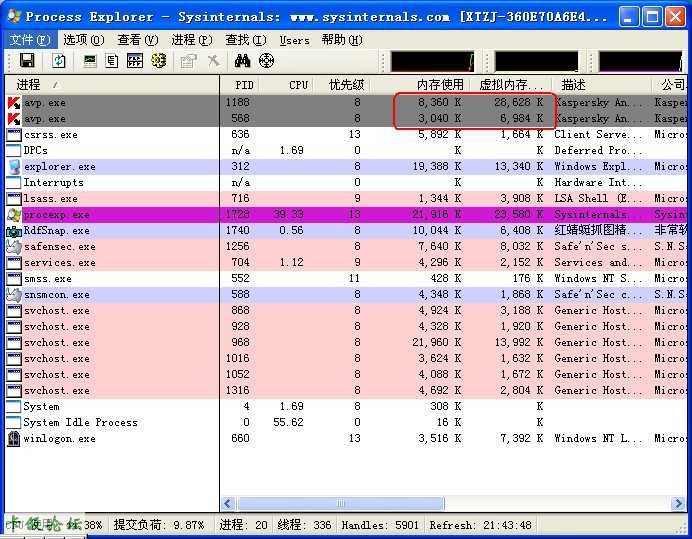Open the 查找(I) menu
This screenshot has height=539, width=692.
point(246,40)
